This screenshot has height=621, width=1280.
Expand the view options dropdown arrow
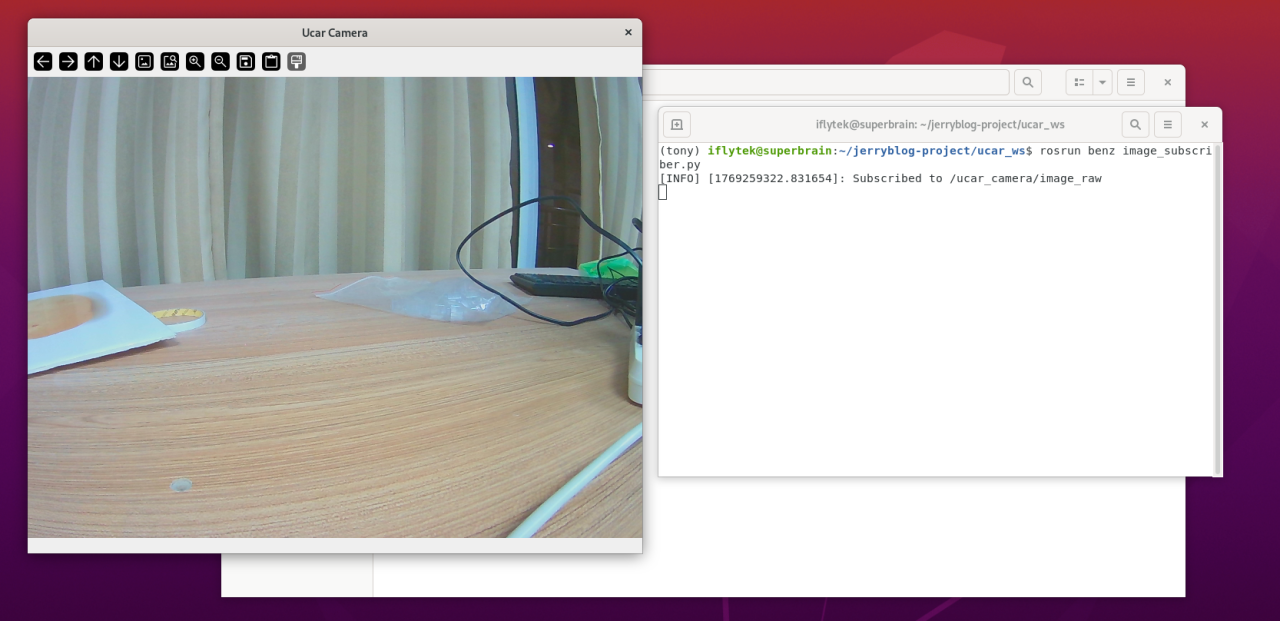[1102, 82]
